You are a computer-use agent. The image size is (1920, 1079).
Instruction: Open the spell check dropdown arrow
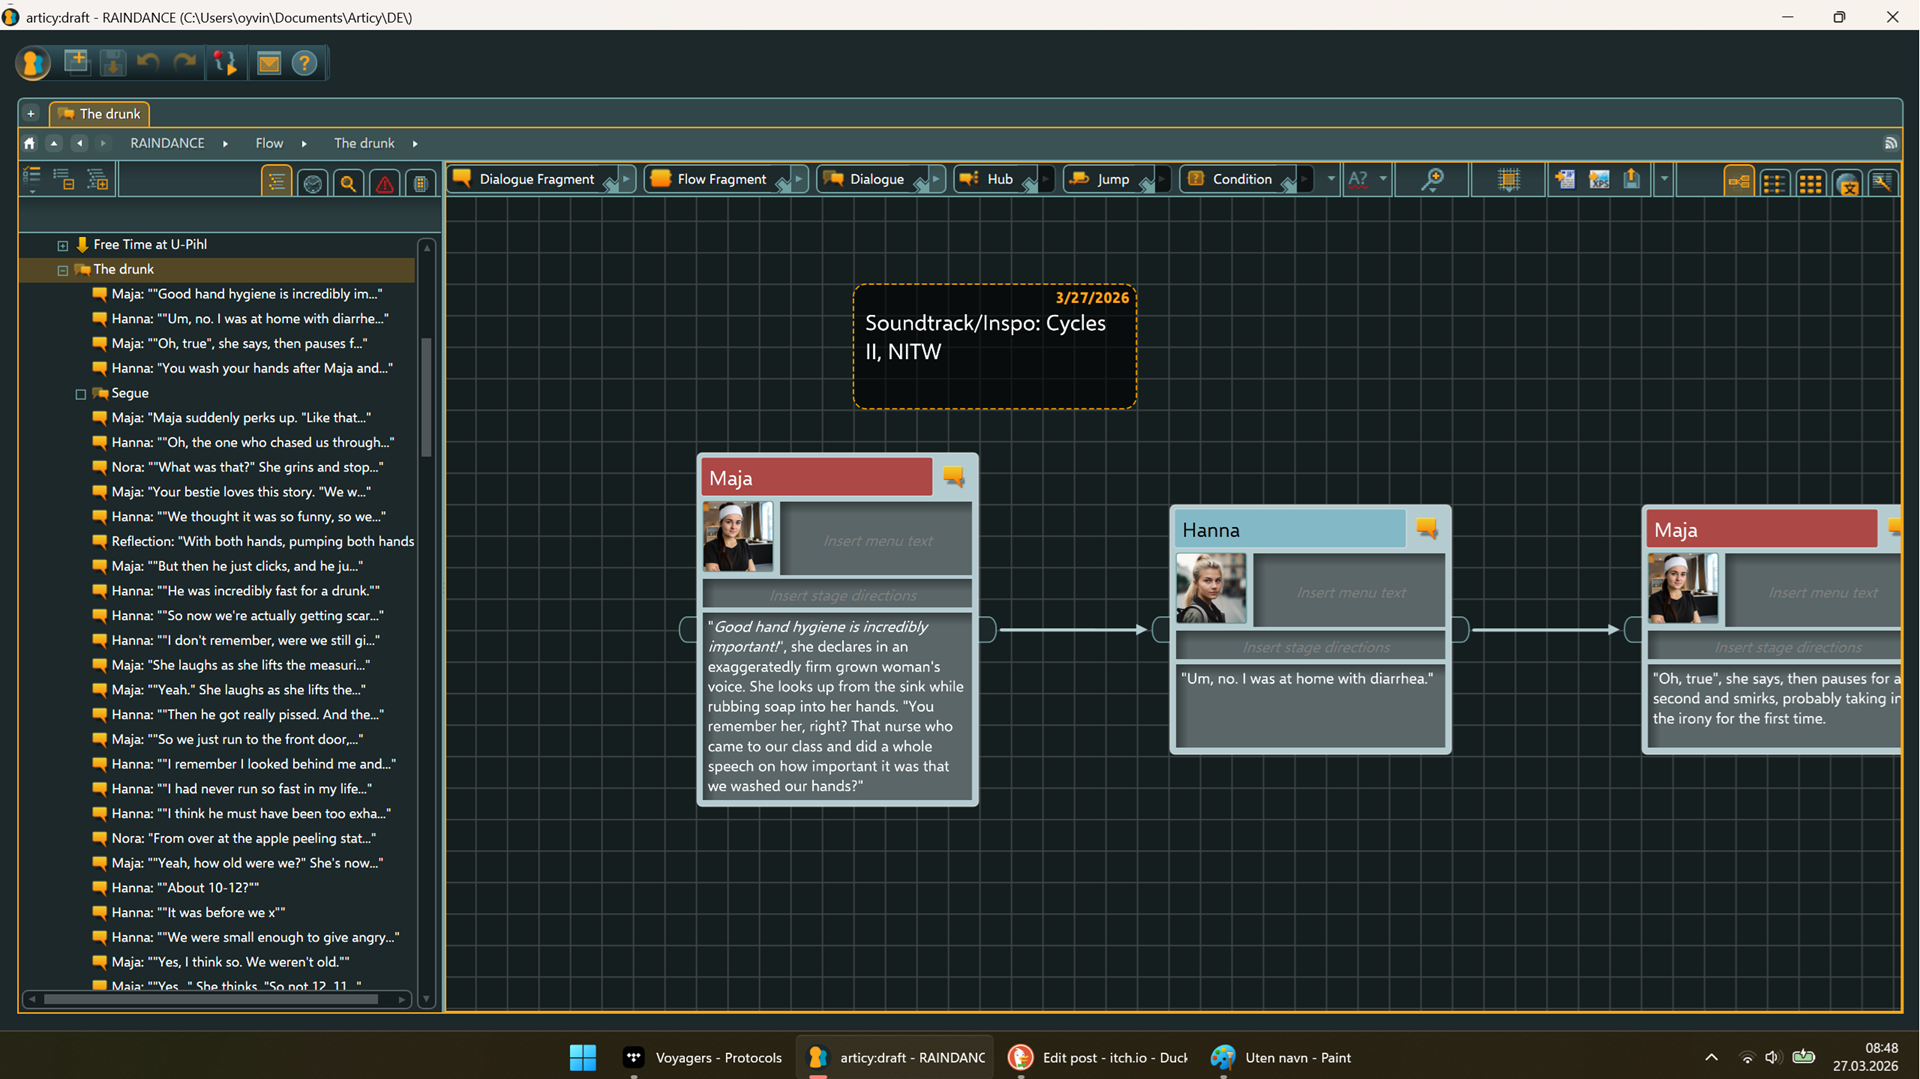1383,180
